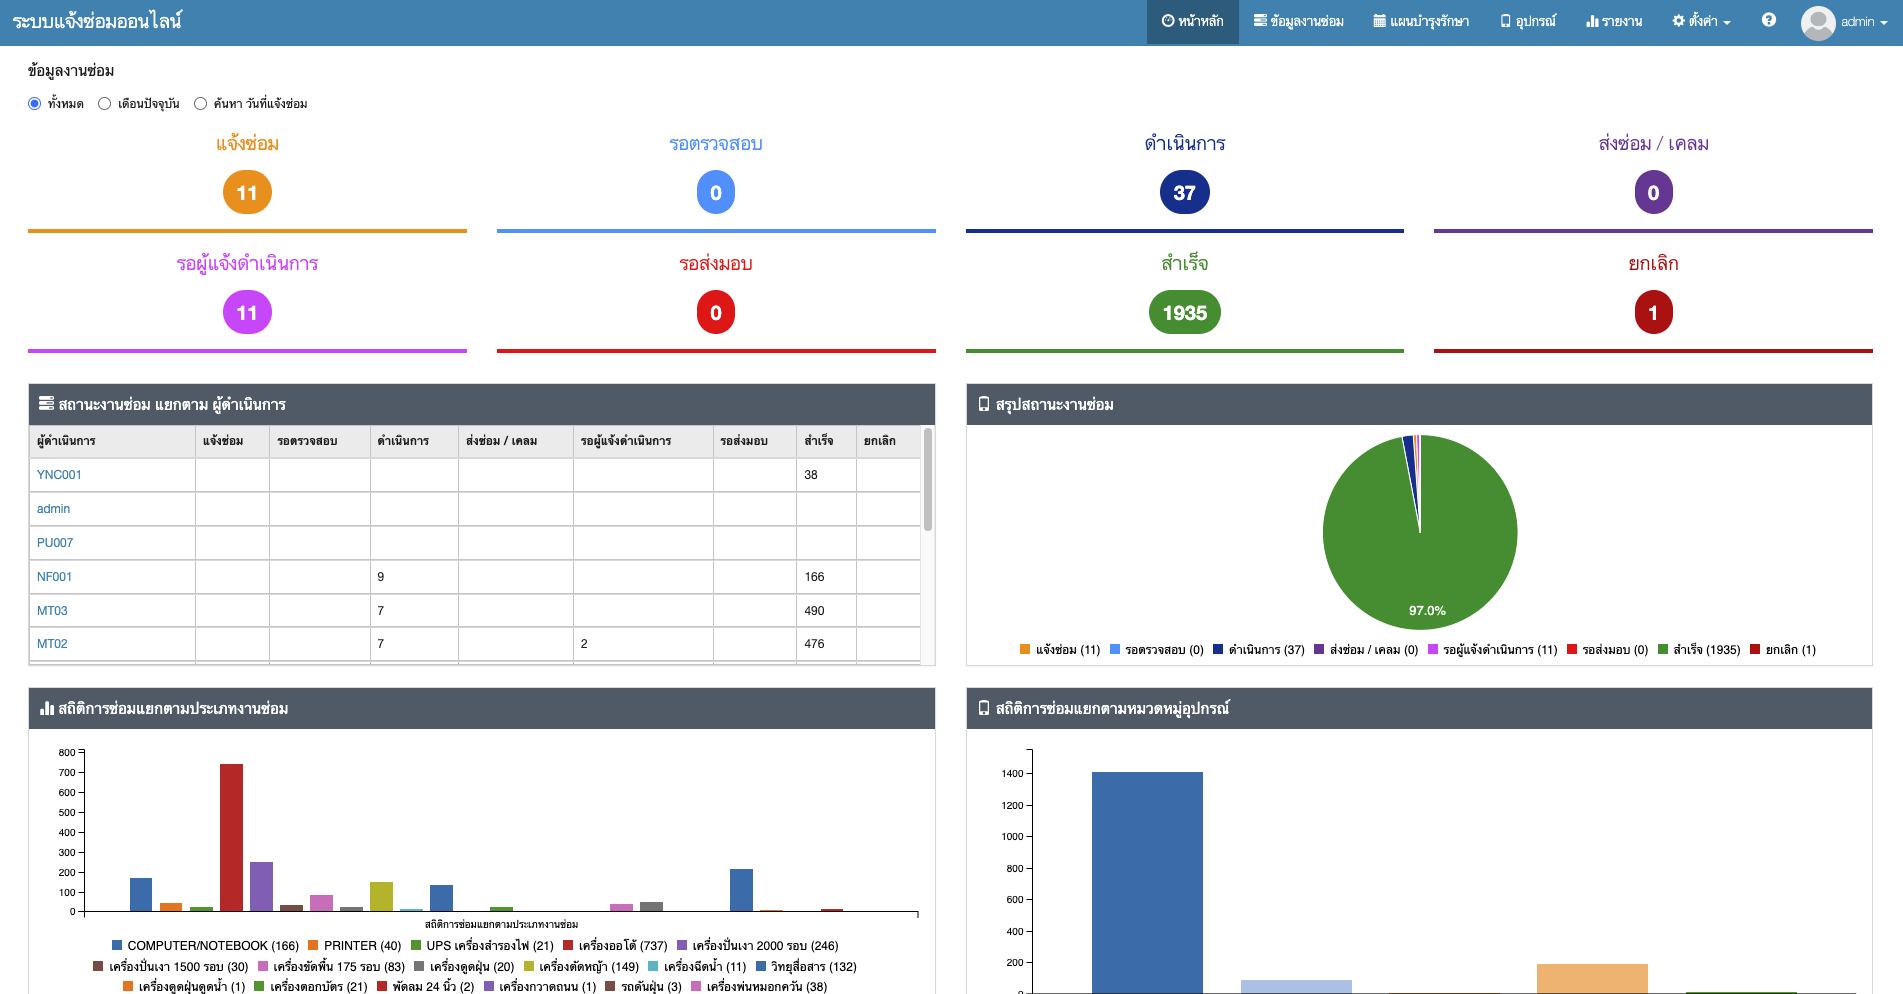Open ข้อมูลงานซ่อม menu in navbar

tap(1299, 22)
